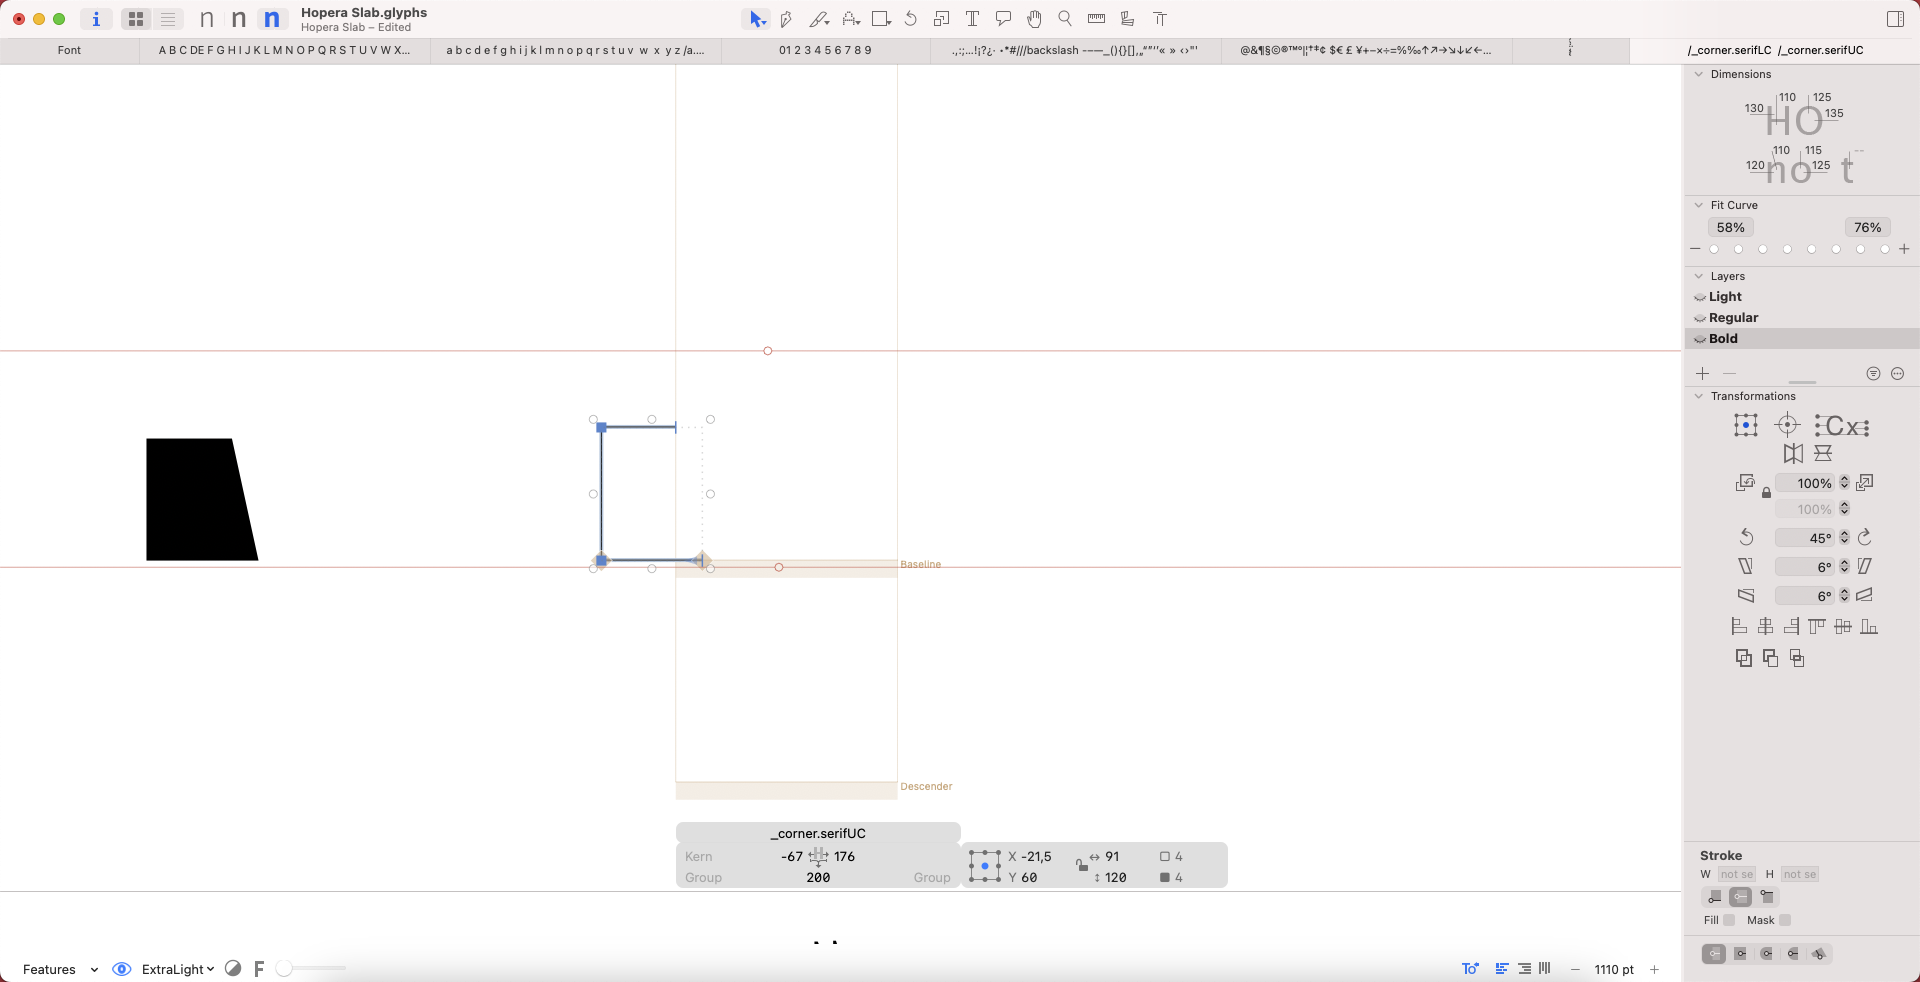Screen dimensions: 1920x982
Task: Toggle the Mask checkbox in Stroke
Action: [x=1785, y=920]
